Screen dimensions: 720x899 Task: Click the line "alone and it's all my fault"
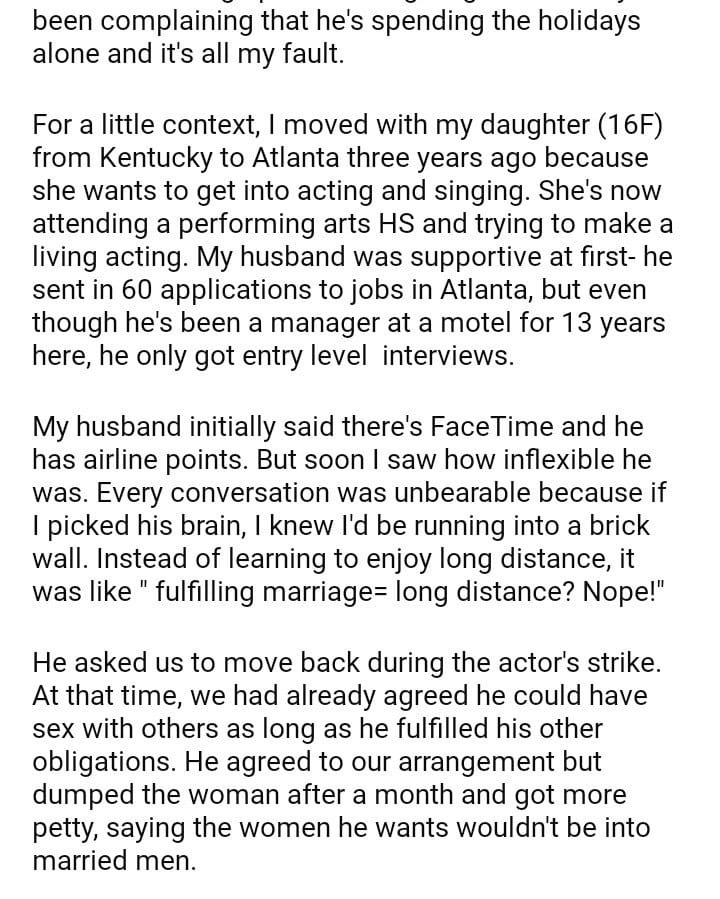pos(188,54)
